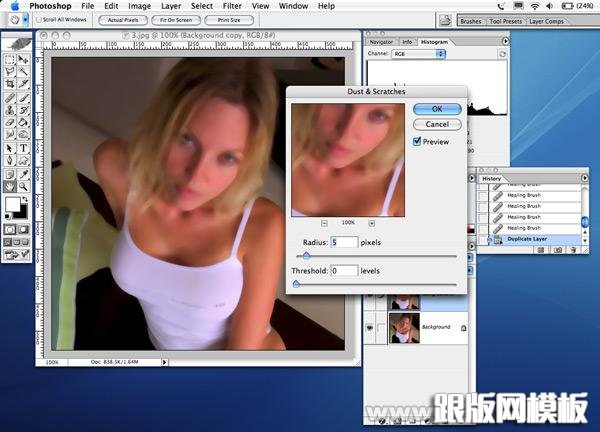This screenshot has width=600, height=432.
Task: Select the Zoom magnifier tool
Action: pyautogui.click(x=23, y=186)
